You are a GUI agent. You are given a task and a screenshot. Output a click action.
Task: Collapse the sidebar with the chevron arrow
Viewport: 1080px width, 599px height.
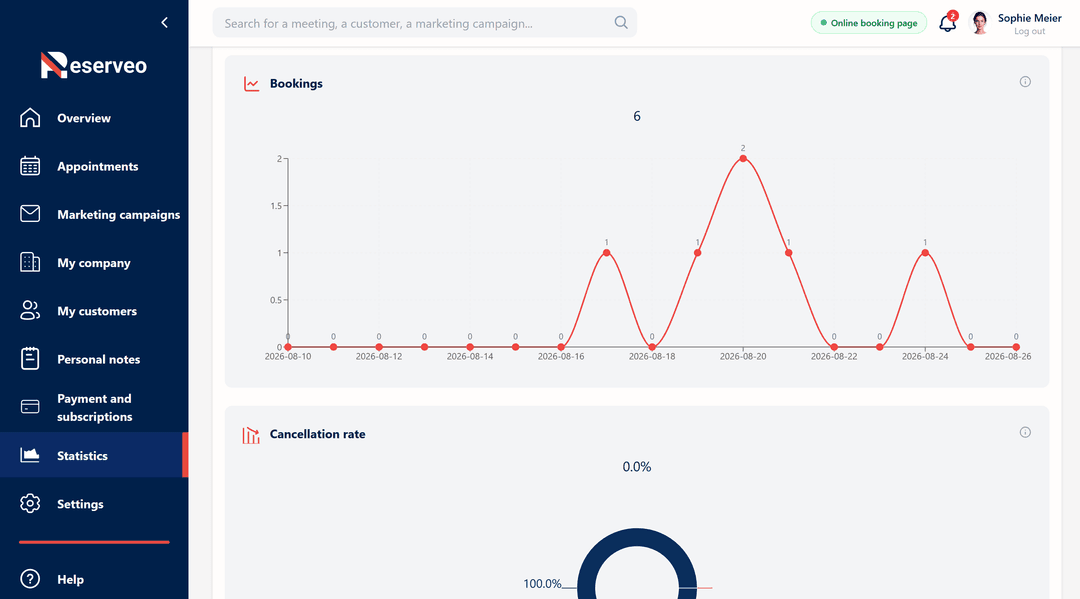164,23
